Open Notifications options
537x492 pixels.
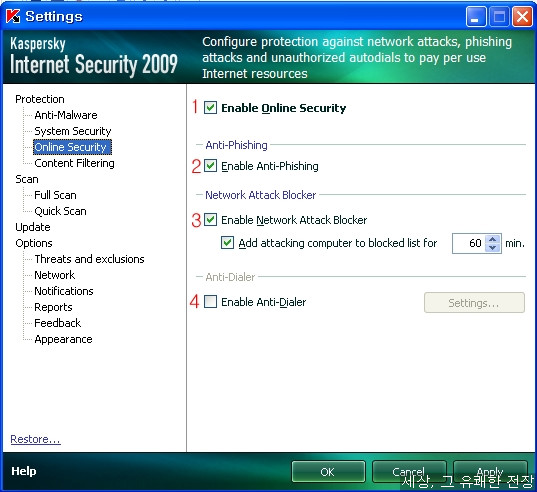[x=64, y=291]
